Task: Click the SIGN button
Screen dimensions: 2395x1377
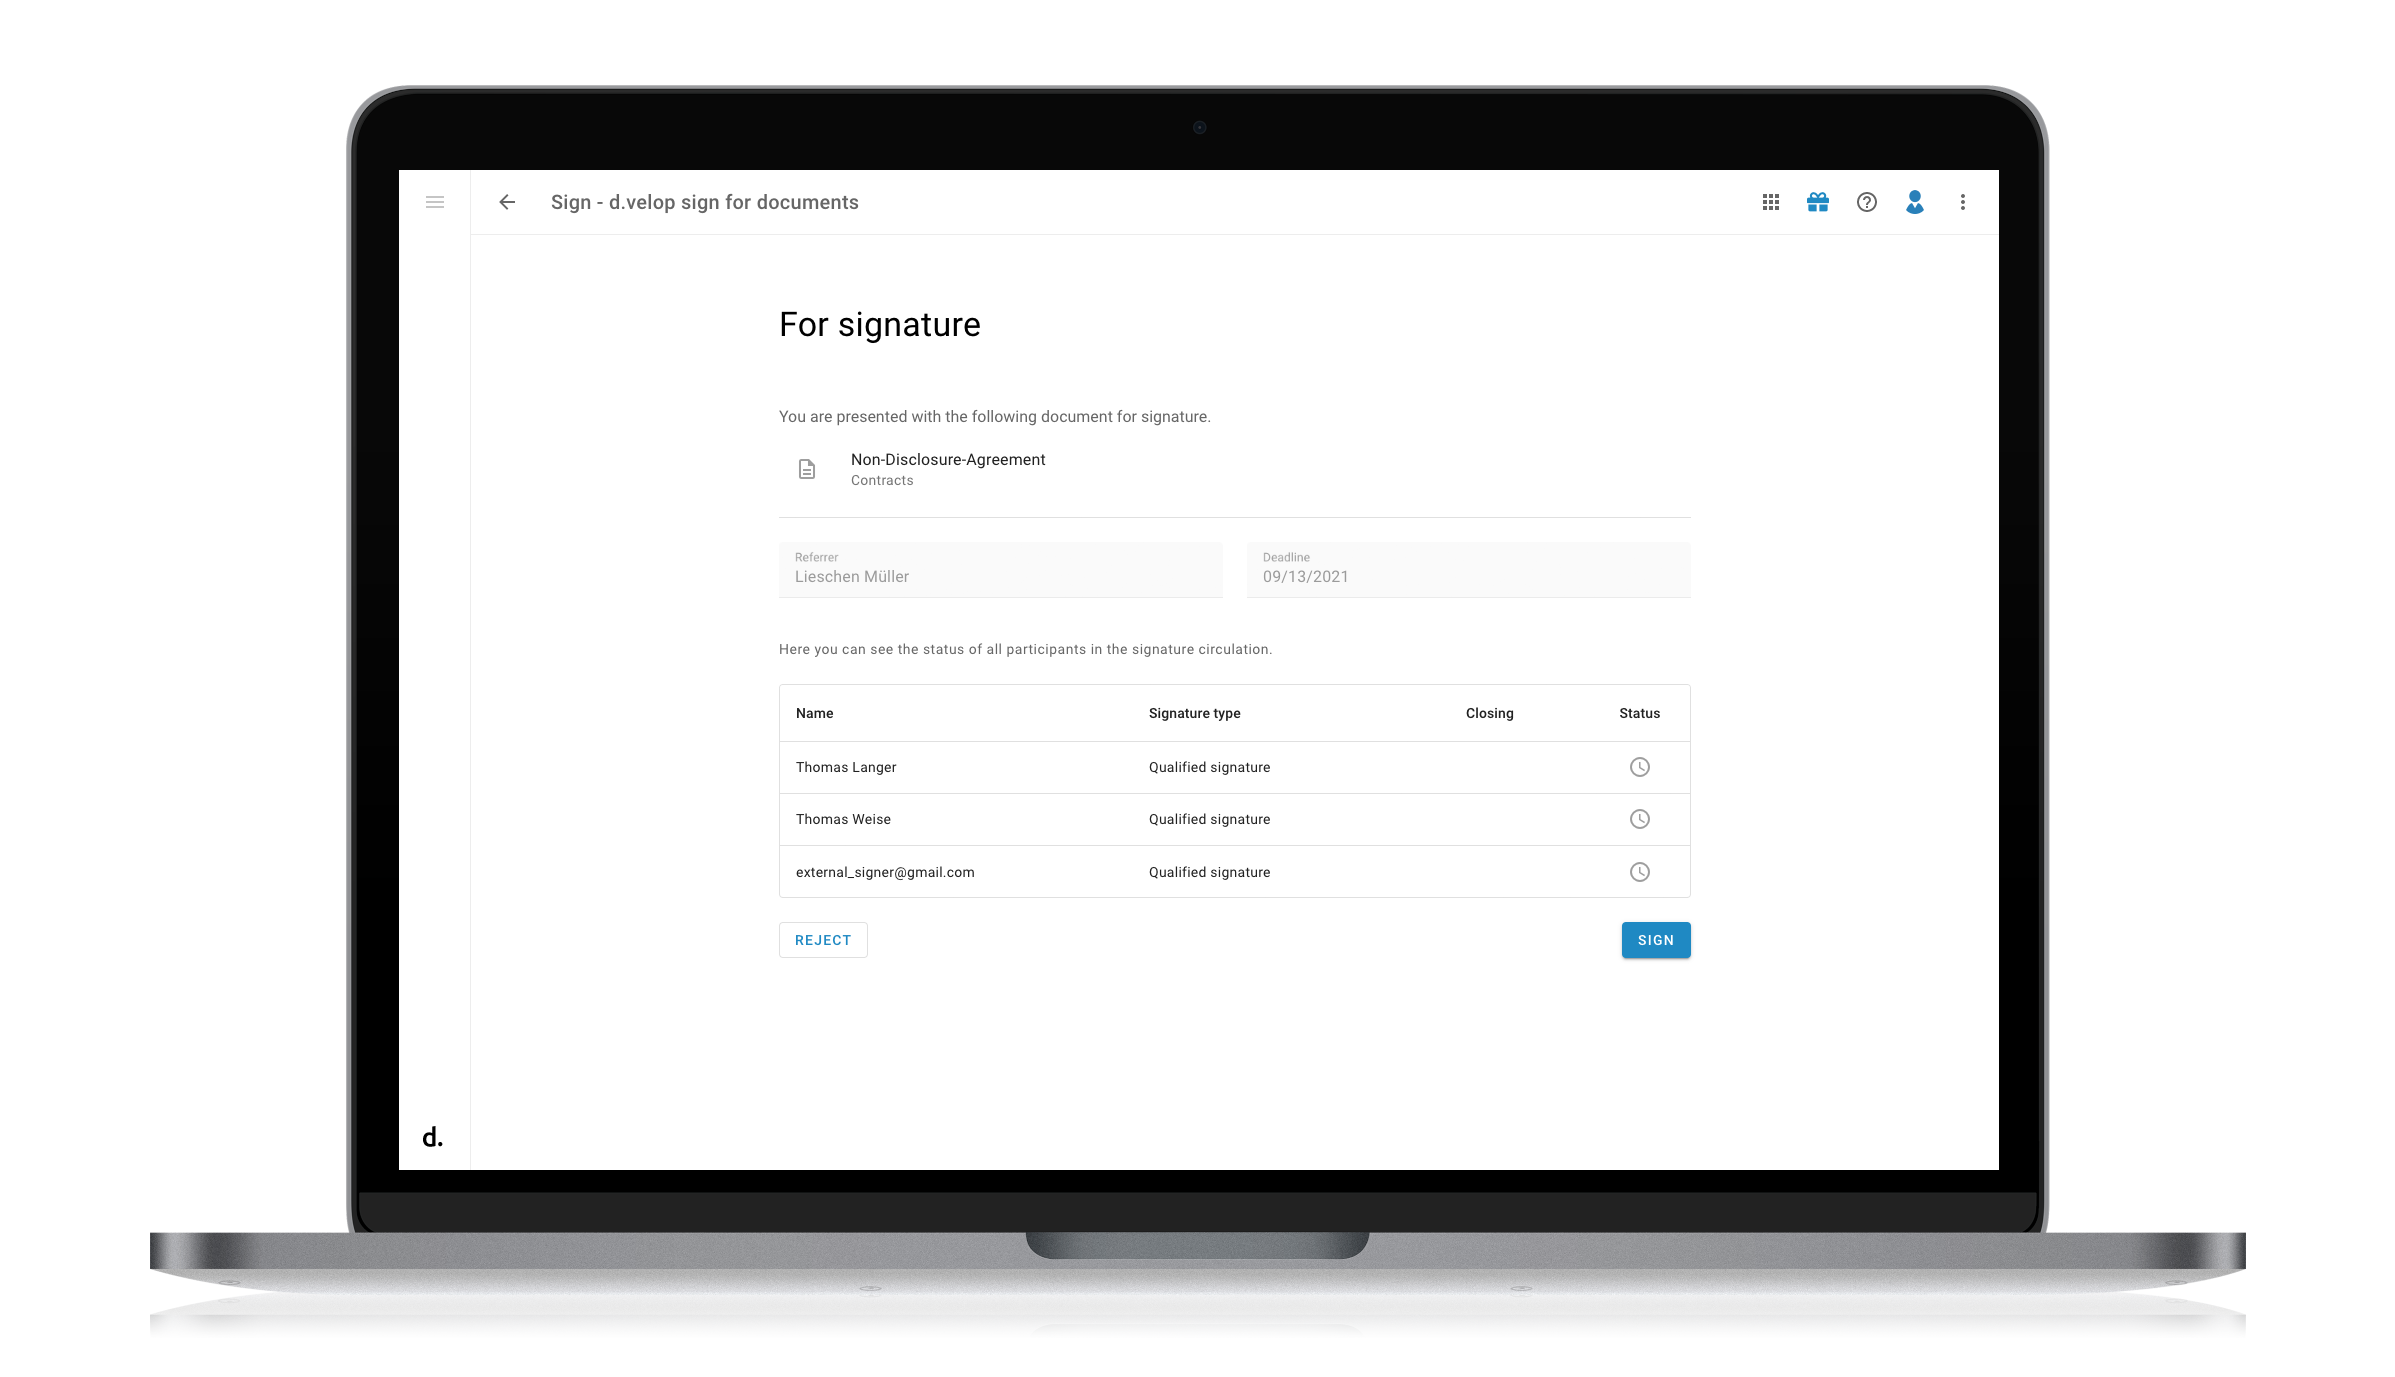Action: (x=1653, y=939)
